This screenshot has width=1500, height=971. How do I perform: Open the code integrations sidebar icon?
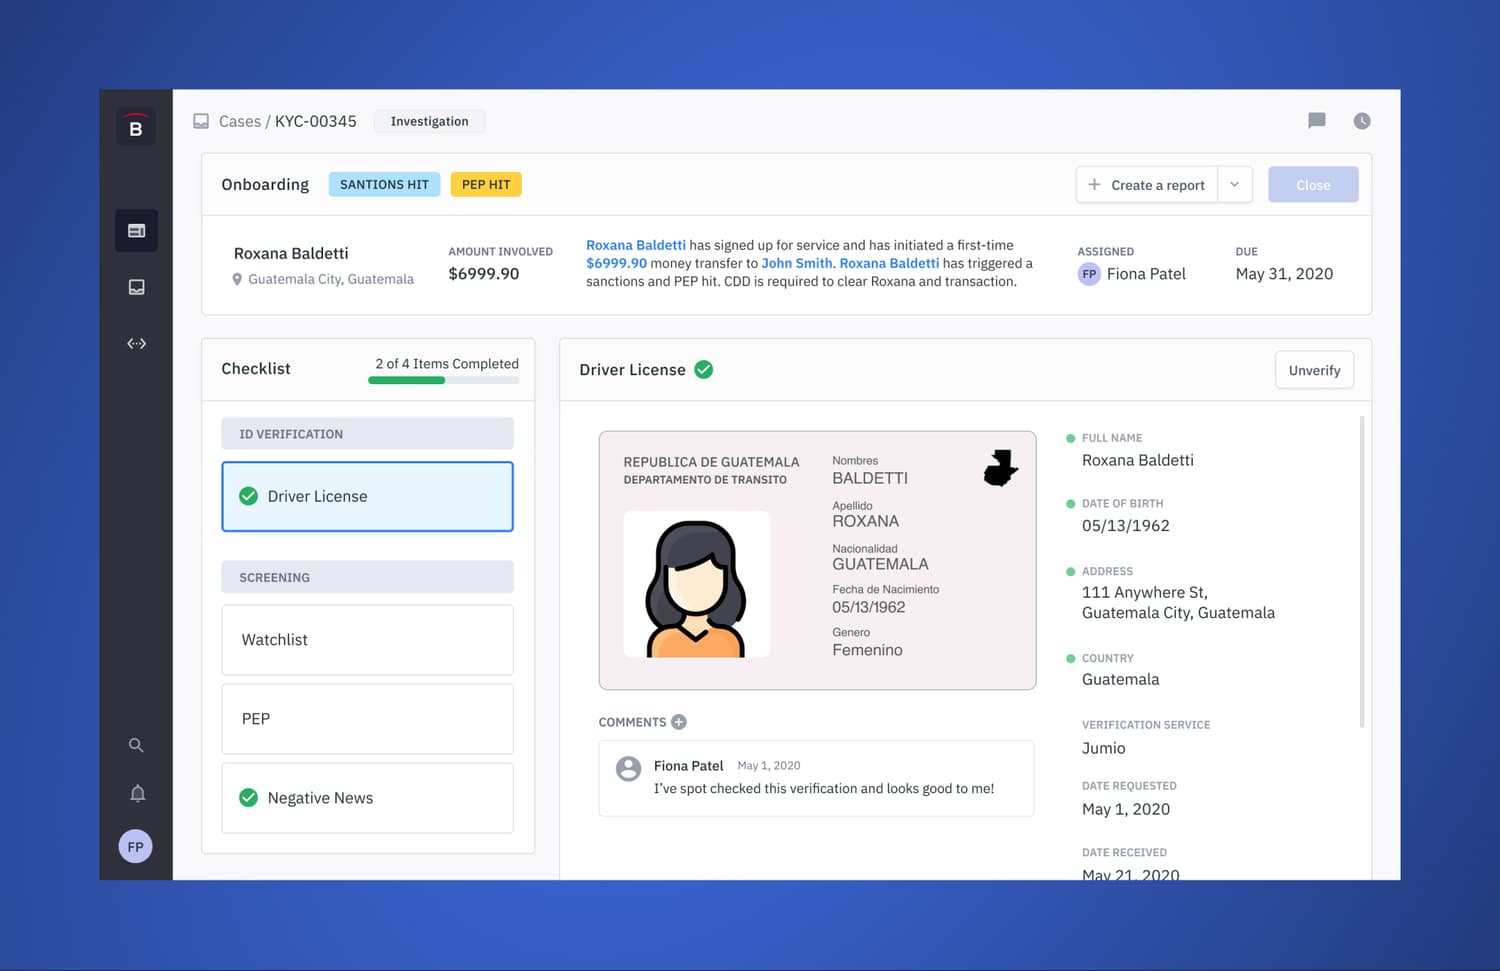tap(137, 343)
